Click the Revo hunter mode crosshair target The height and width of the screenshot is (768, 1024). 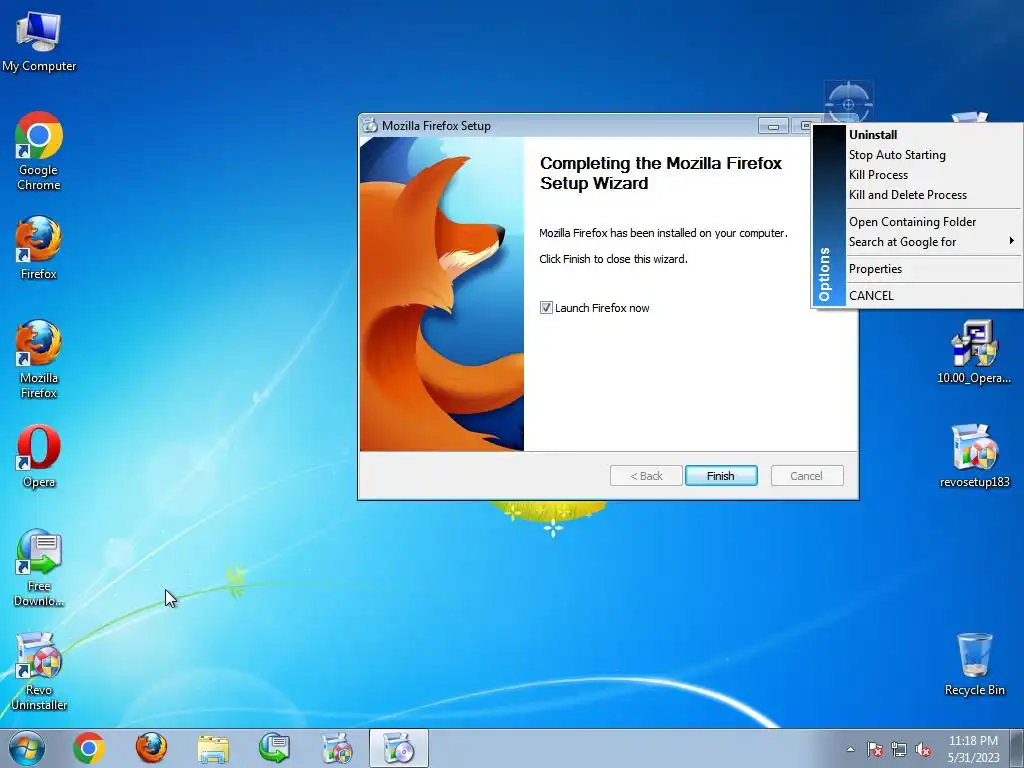848,103
